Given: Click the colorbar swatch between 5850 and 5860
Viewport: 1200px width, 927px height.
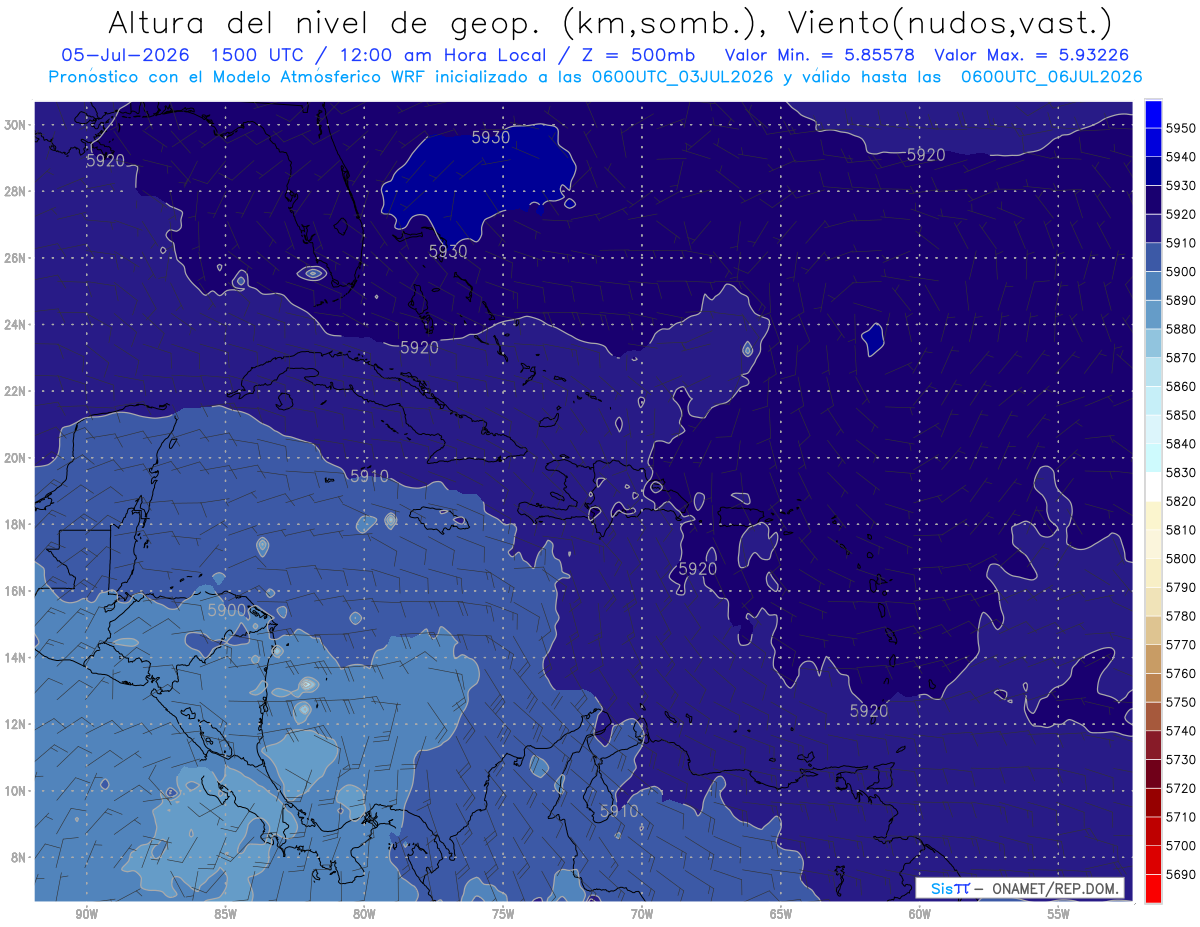Looking at the screenshot, I should tap(1153, 400).
